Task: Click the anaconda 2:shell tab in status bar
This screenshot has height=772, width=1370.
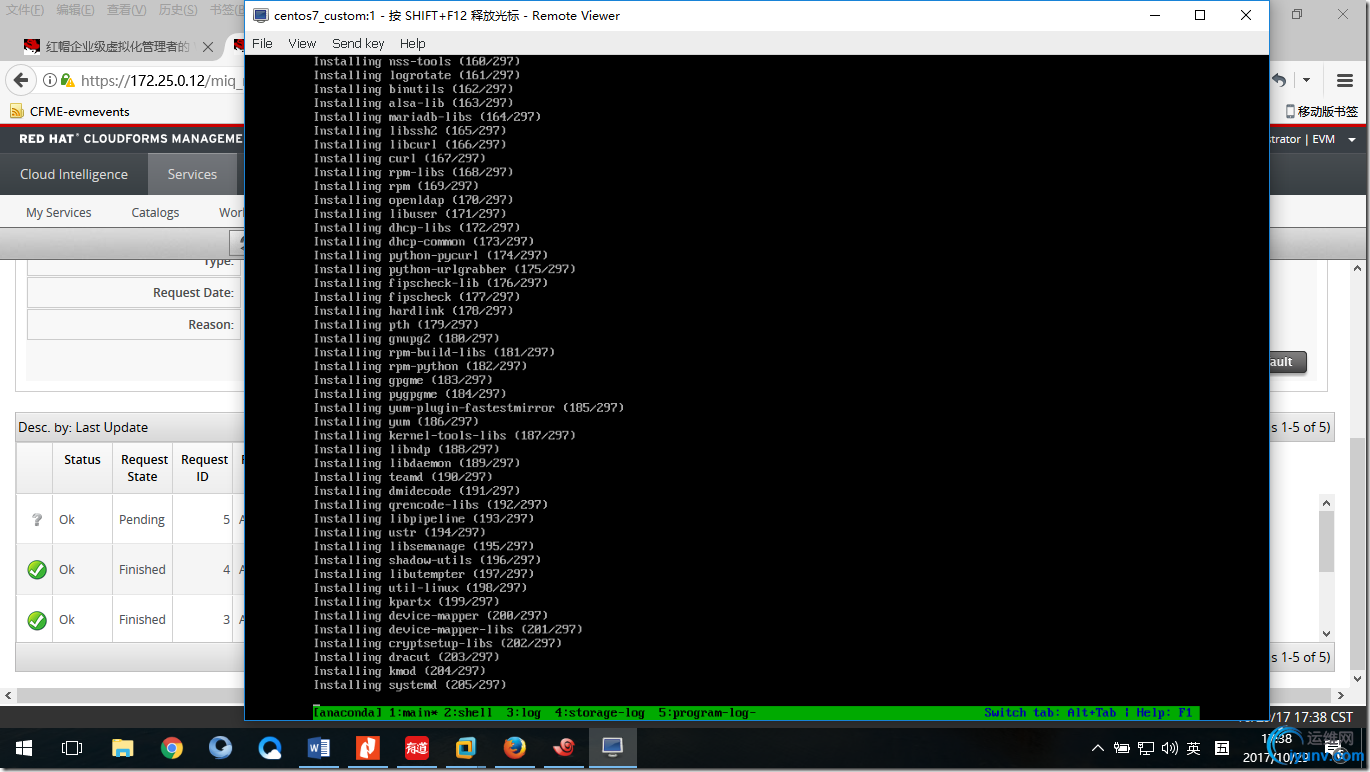Action: [x=468, y=712]
